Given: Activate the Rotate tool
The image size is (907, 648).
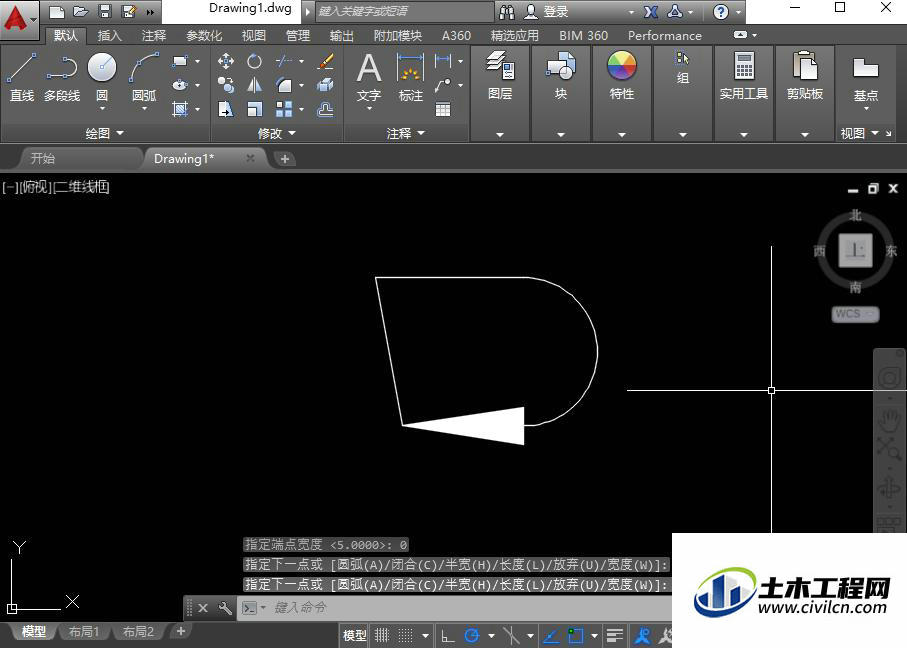Looking at the screenshot, I should [255, 61].
